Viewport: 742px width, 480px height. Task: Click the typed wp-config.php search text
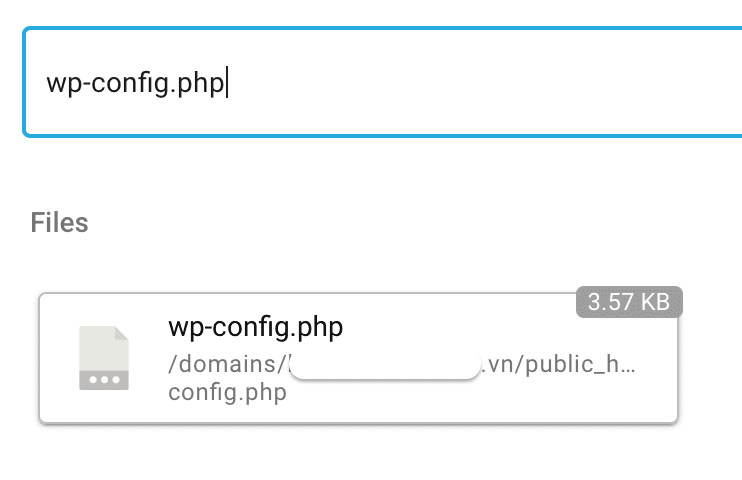click(x=135, y=82)
